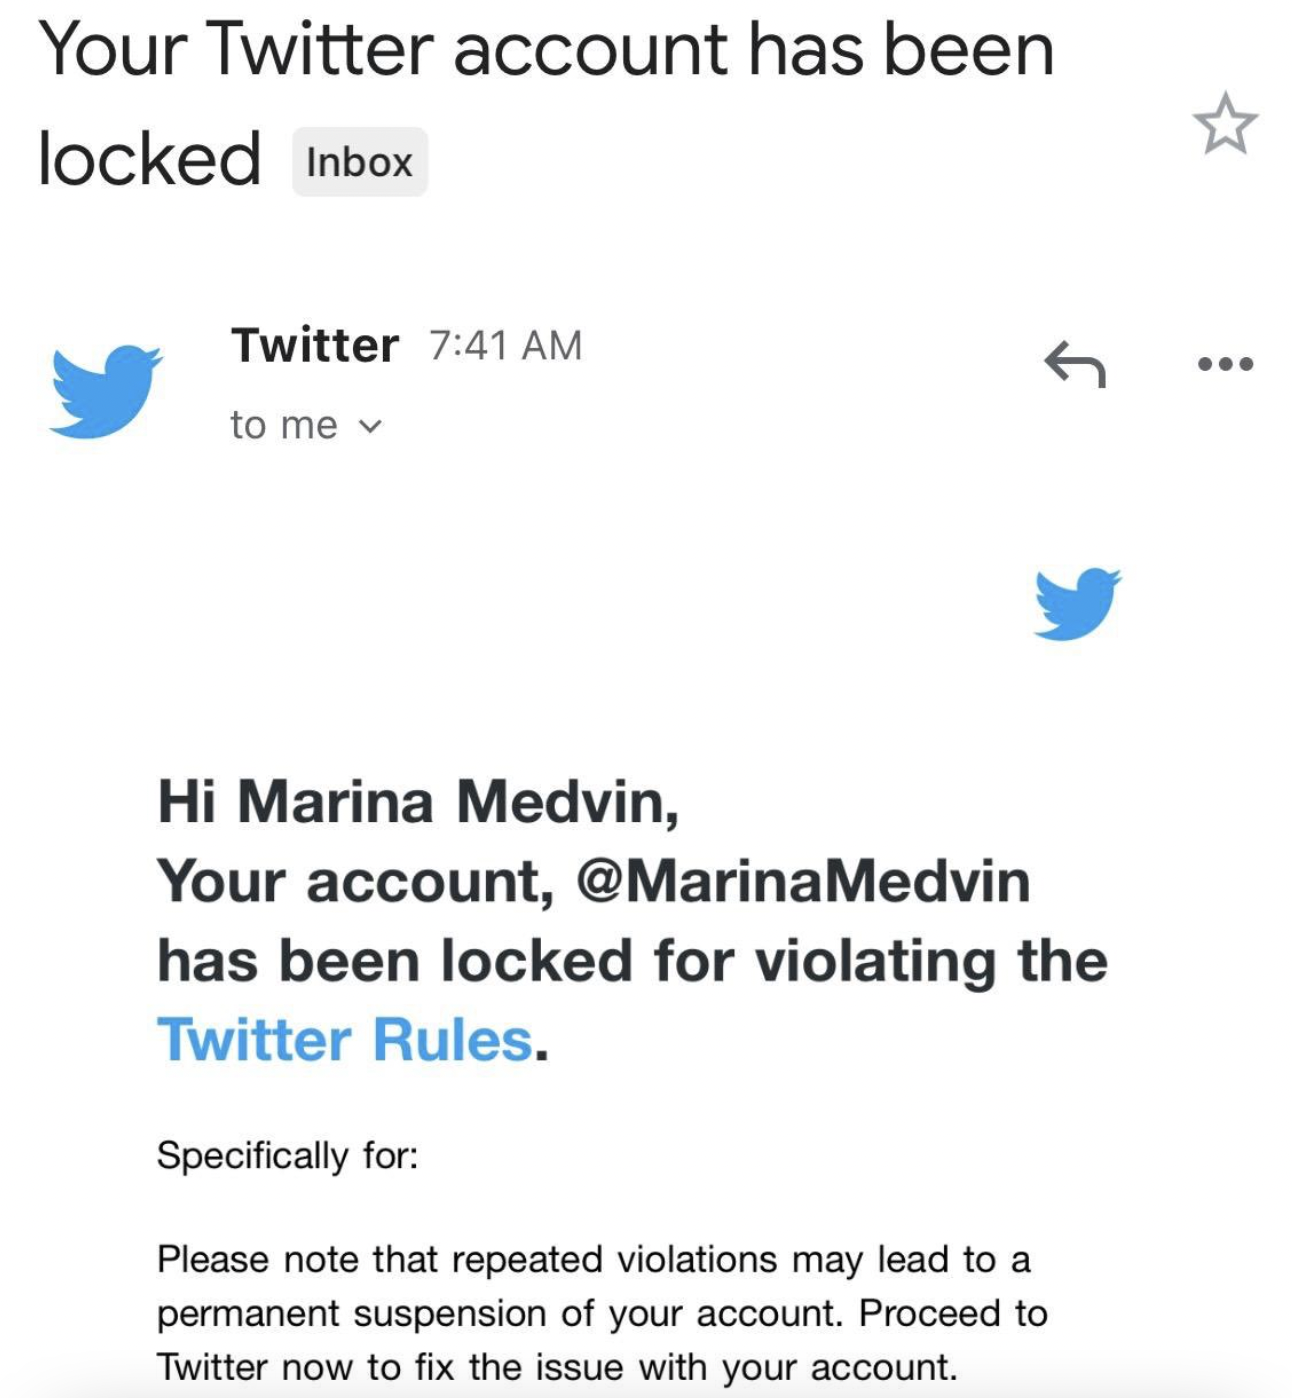Click the 'has been locked for violating the' line
This screenshot has width=1292, height=1398.
pos(633,960)
